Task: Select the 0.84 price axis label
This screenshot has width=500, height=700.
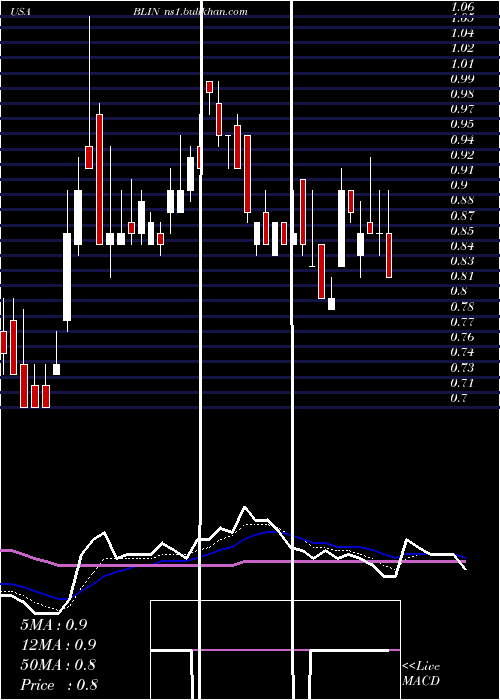Action: tap(462, 246)
